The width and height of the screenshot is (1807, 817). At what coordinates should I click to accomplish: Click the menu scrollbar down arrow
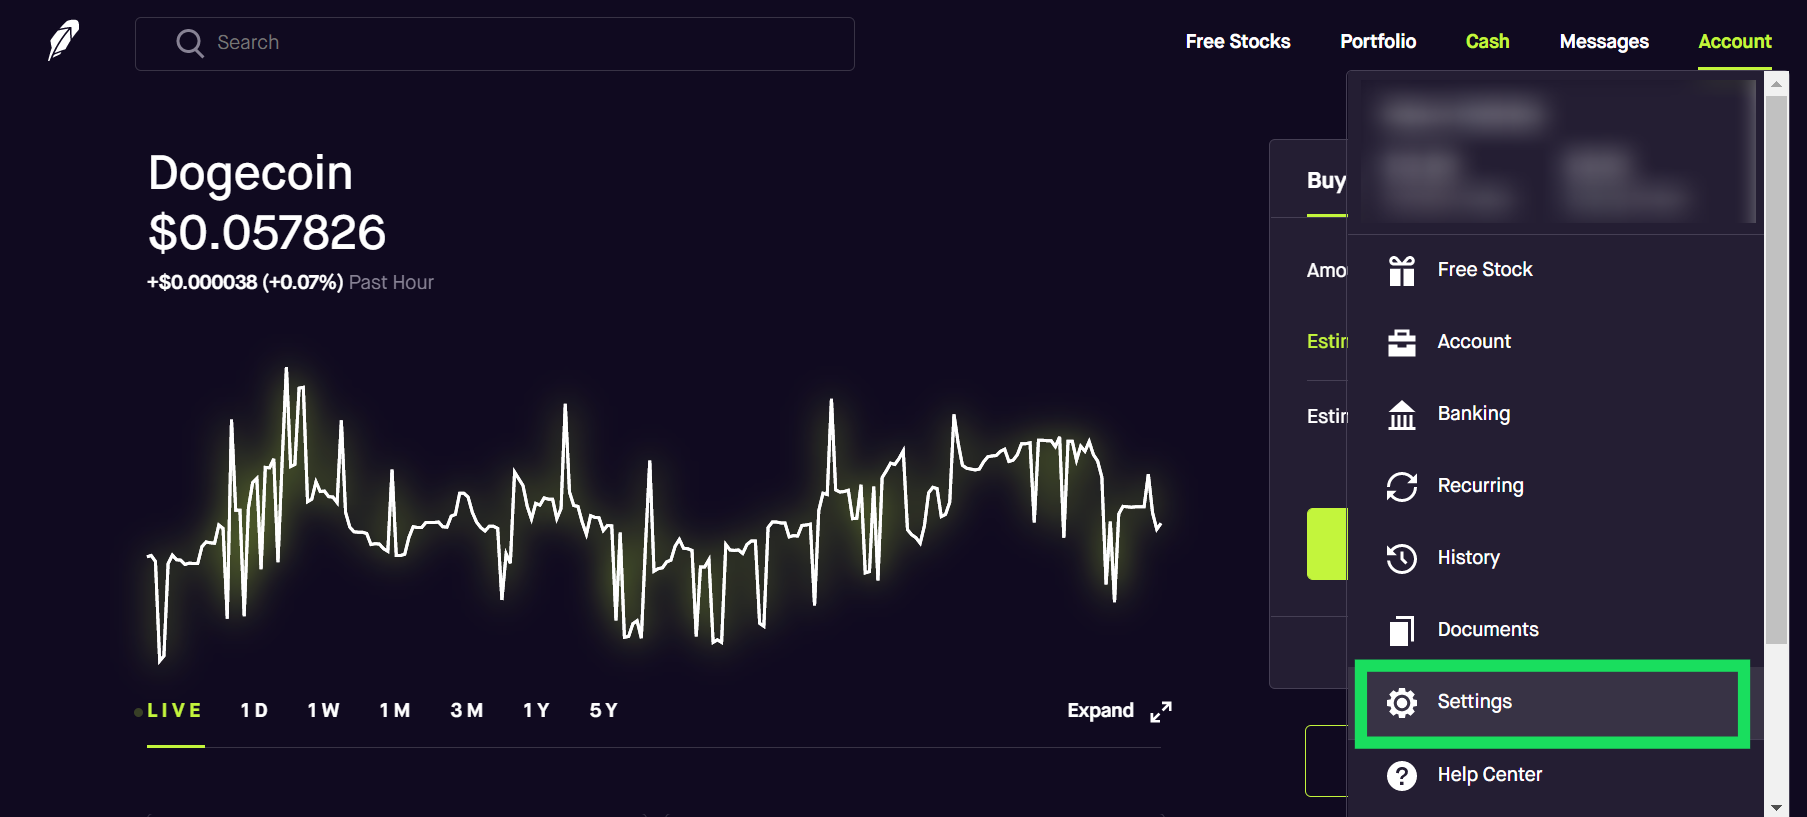[x=1776, y=807]
